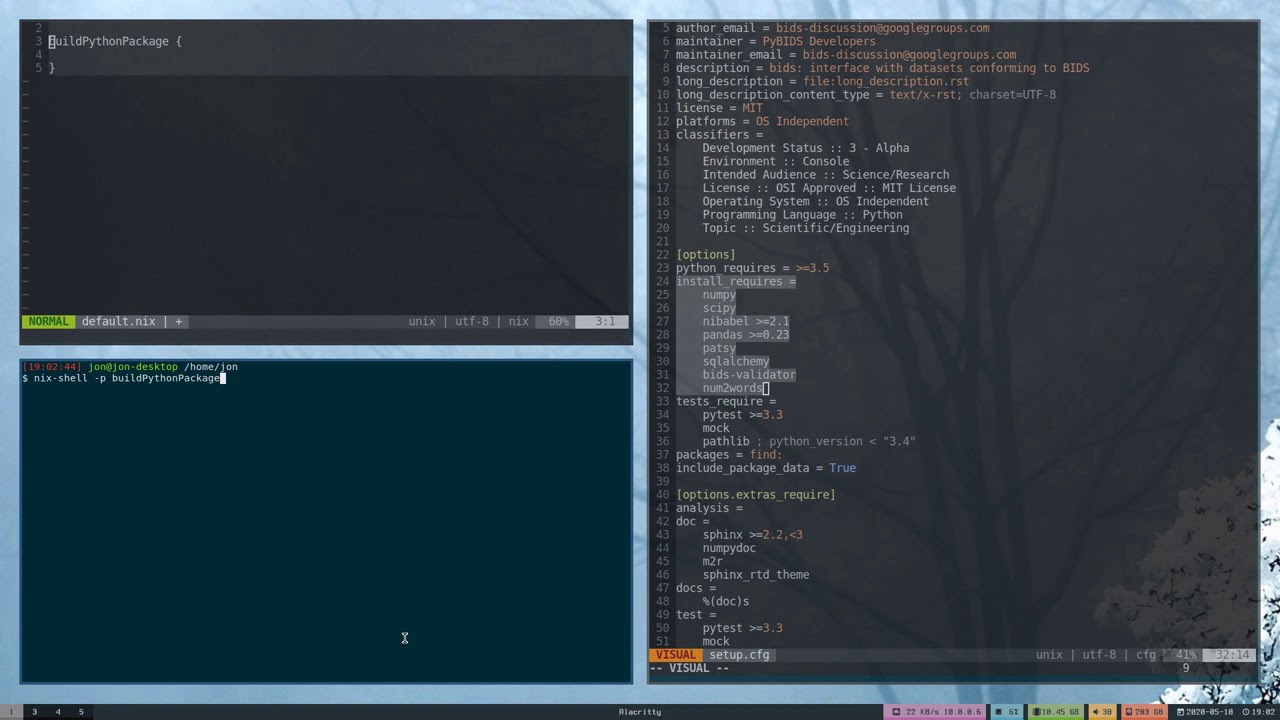
Task: Click the 'numpy' dependency line
Action: (719, 295)
